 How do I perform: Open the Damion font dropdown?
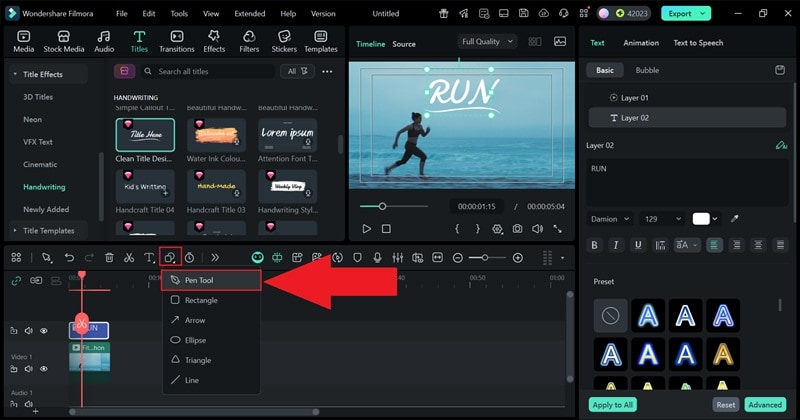(x=610, y=219)
